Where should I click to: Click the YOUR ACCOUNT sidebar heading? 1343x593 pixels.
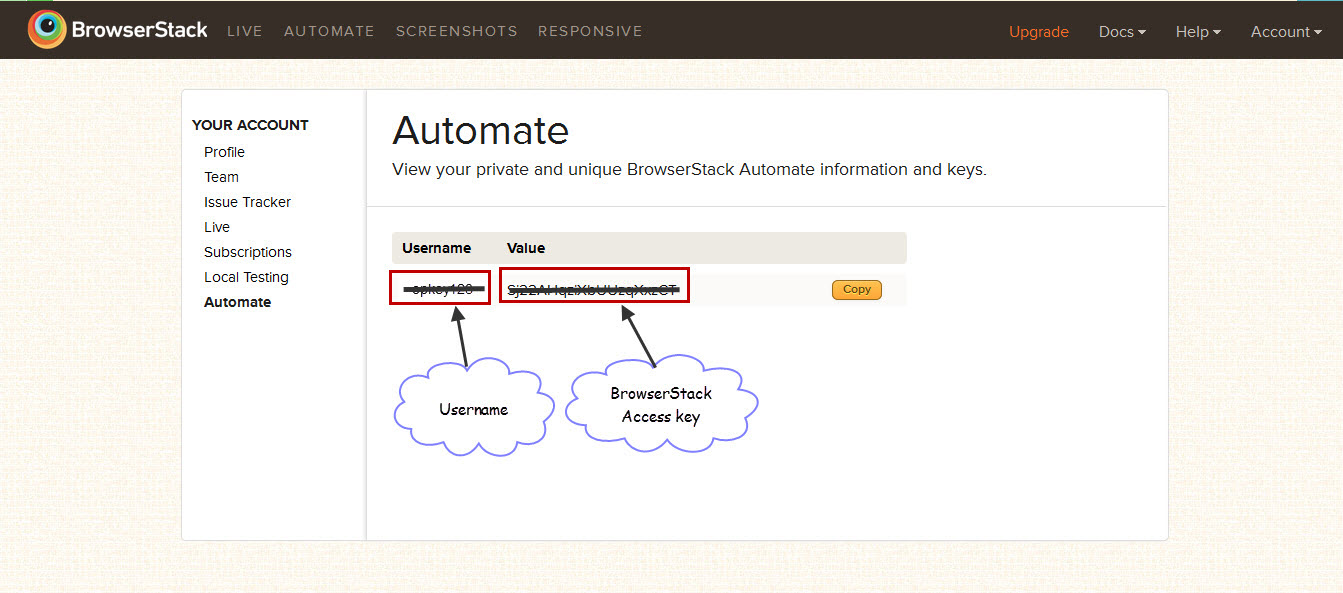pos(250,125)
